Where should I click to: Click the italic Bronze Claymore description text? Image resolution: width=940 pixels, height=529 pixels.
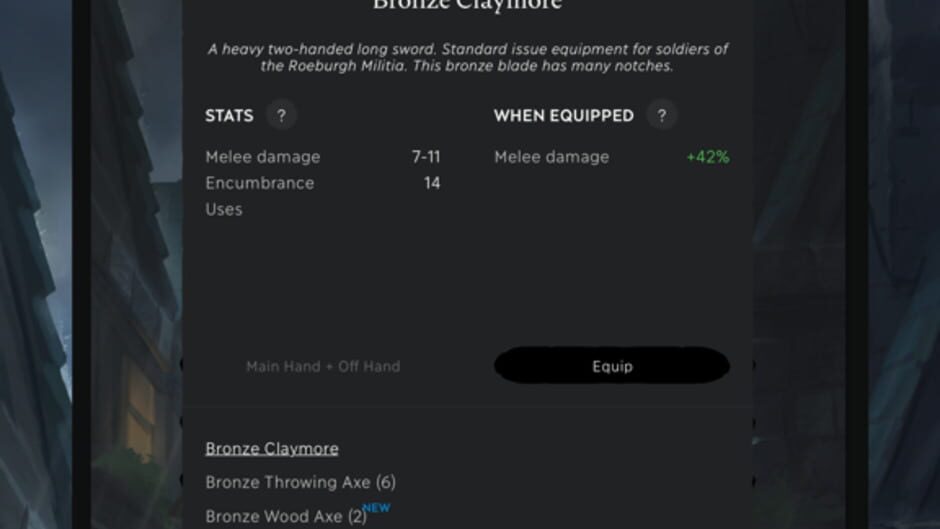tap(467, 57)
